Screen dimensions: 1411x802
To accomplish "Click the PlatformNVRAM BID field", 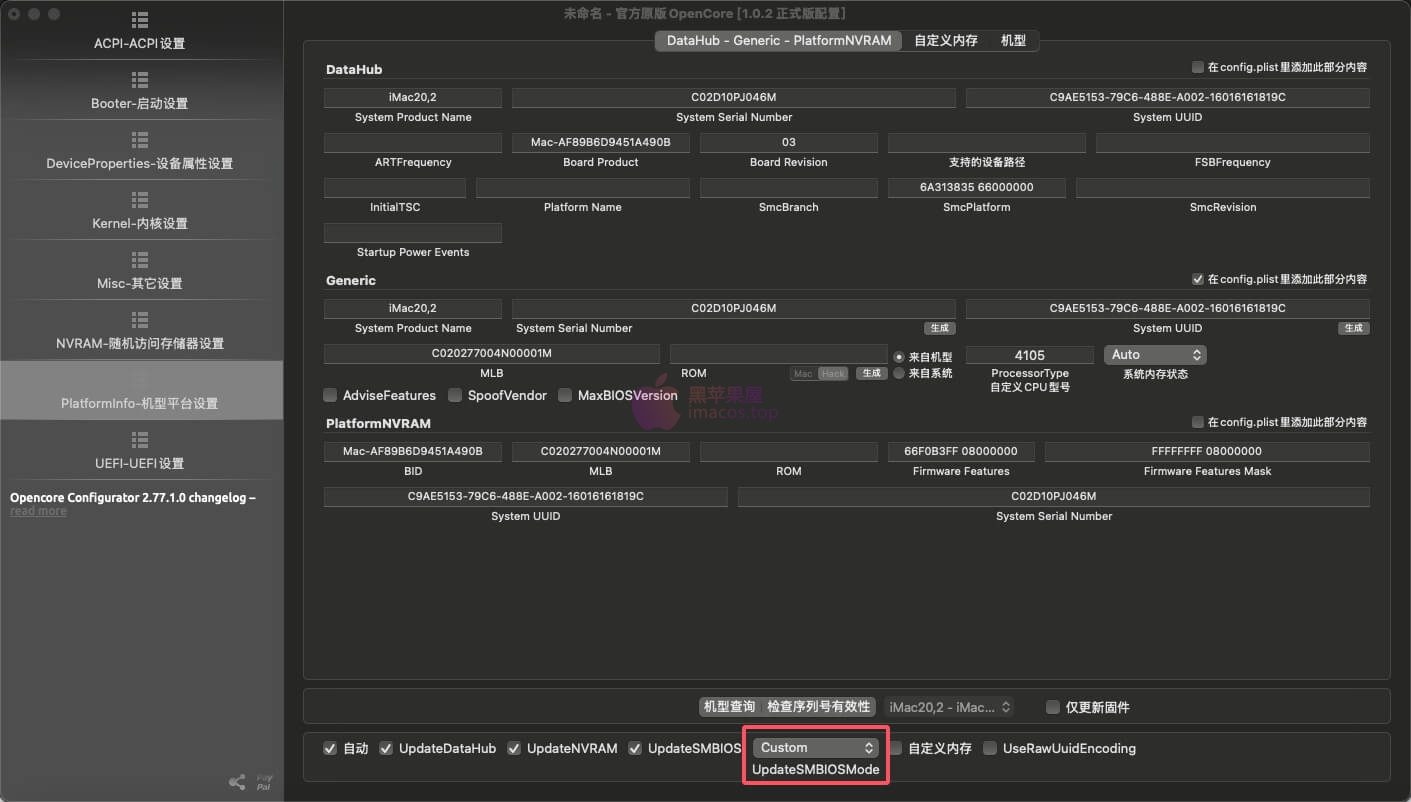I will pos(413,452).
